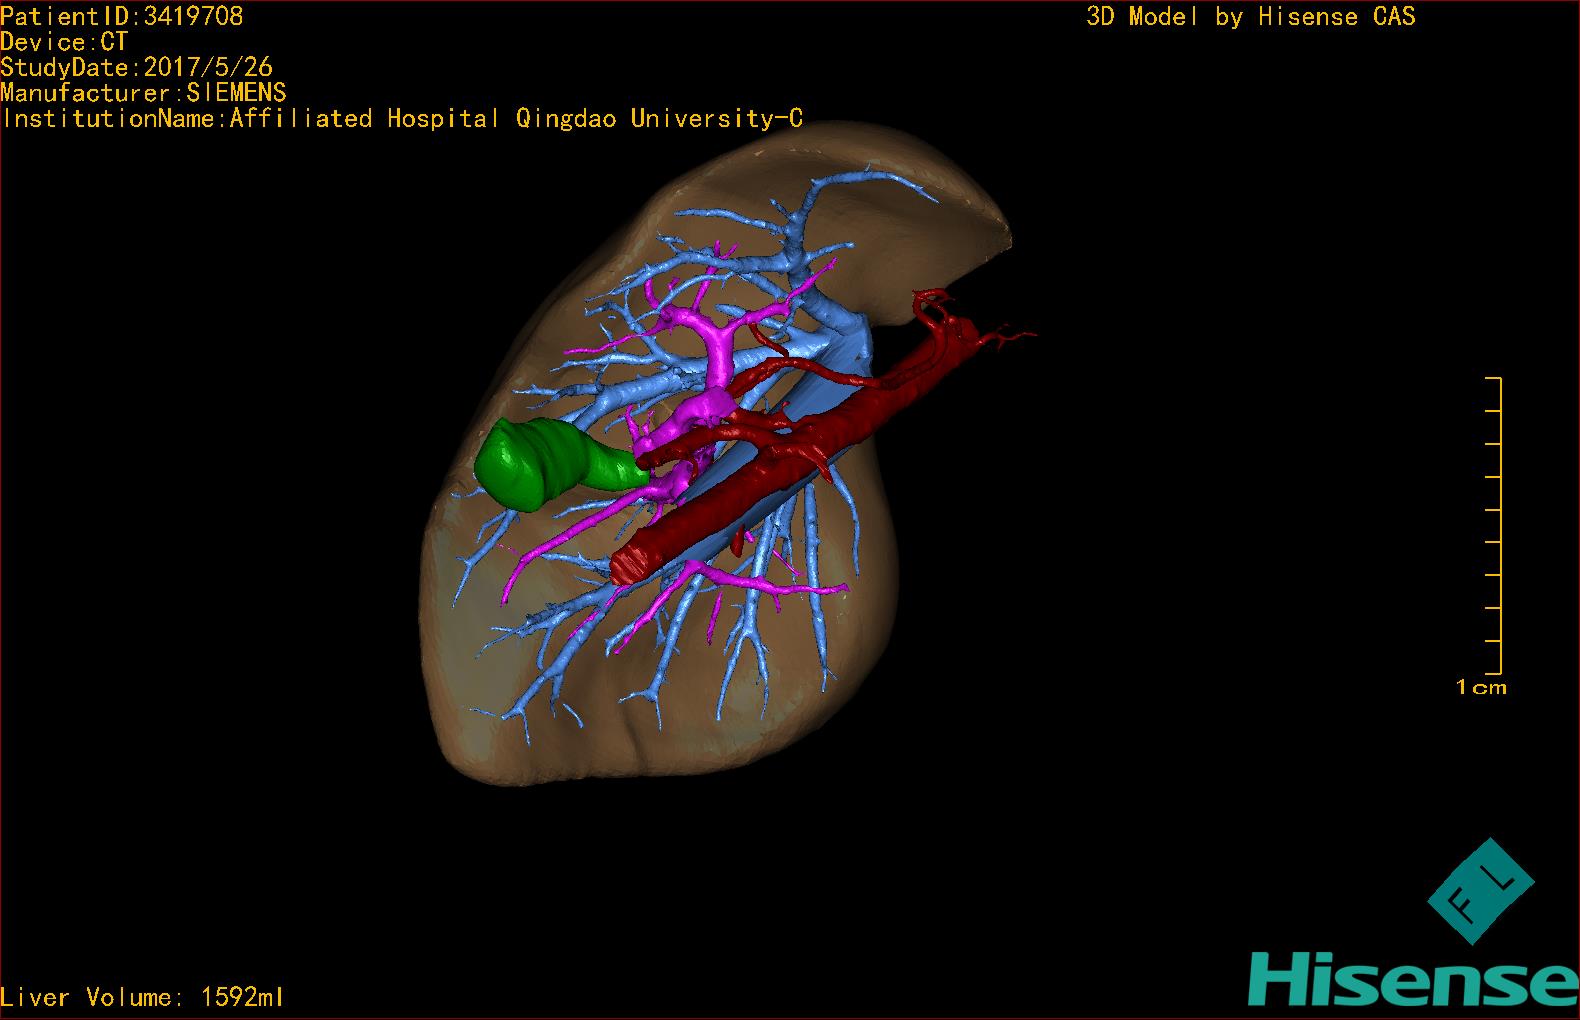Click the 1cm scale label
This screenshot has width=1580, height=1020.
[x=1481, y=687]
